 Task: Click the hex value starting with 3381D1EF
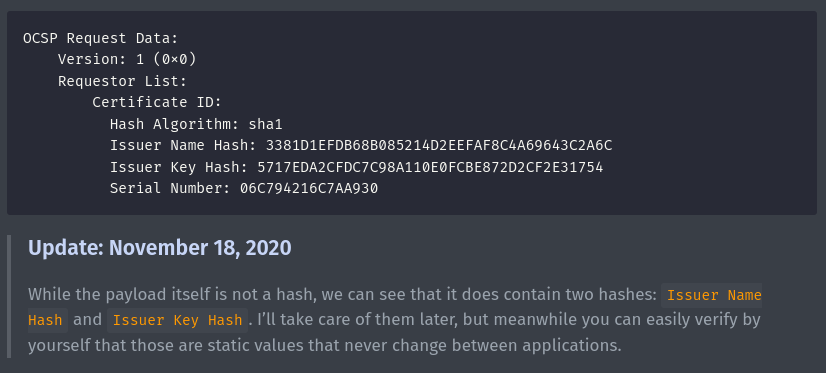[x=439, y=145]
